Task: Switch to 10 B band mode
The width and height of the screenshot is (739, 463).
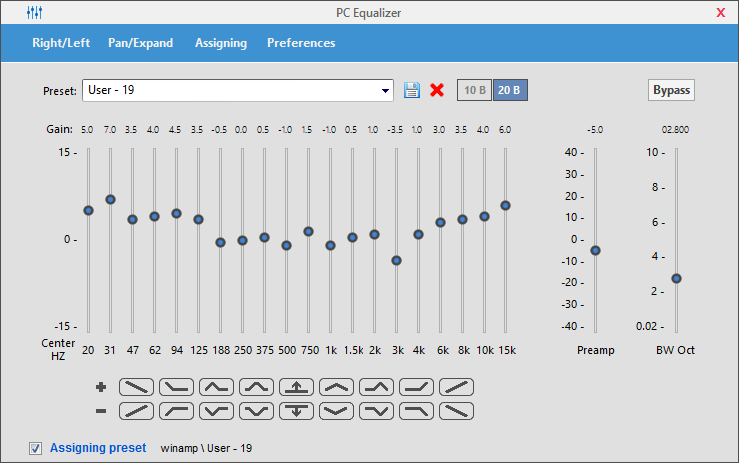Action: click(x=474, y=90)
